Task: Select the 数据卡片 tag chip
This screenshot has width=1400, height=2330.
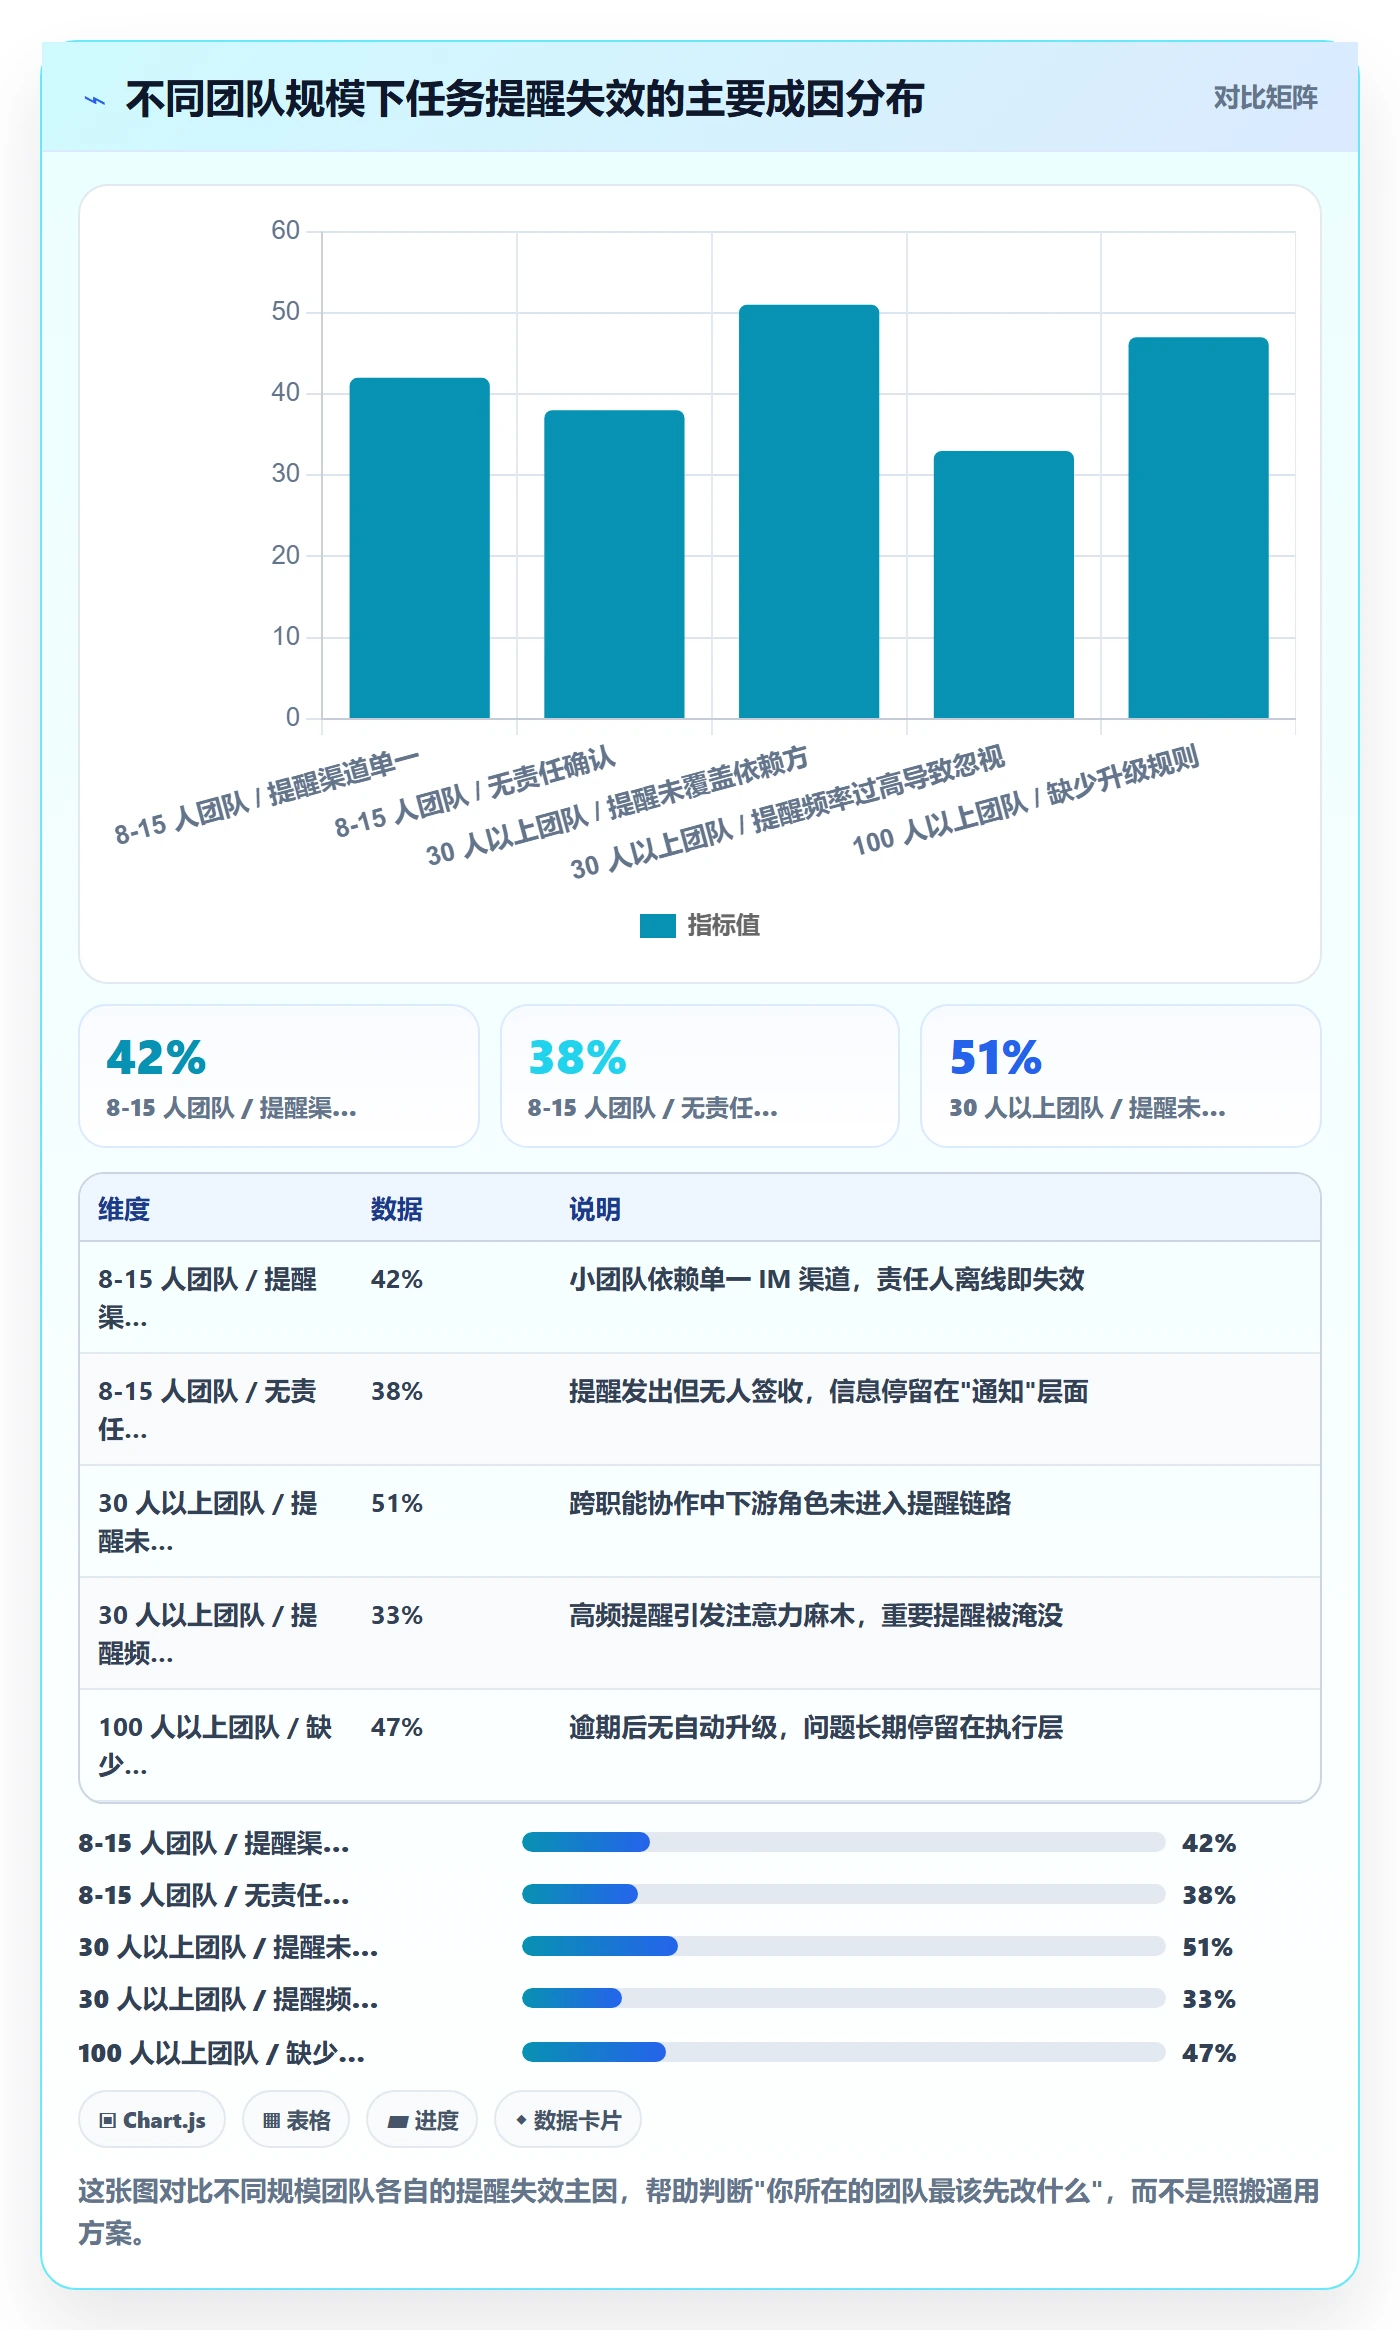Action: [x=568, y=2120]
